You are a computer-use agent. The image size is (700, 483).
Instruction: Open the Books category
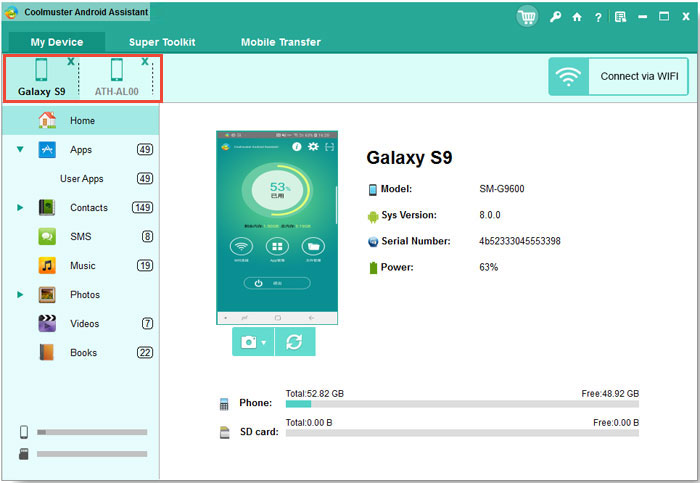coord(81,353)
